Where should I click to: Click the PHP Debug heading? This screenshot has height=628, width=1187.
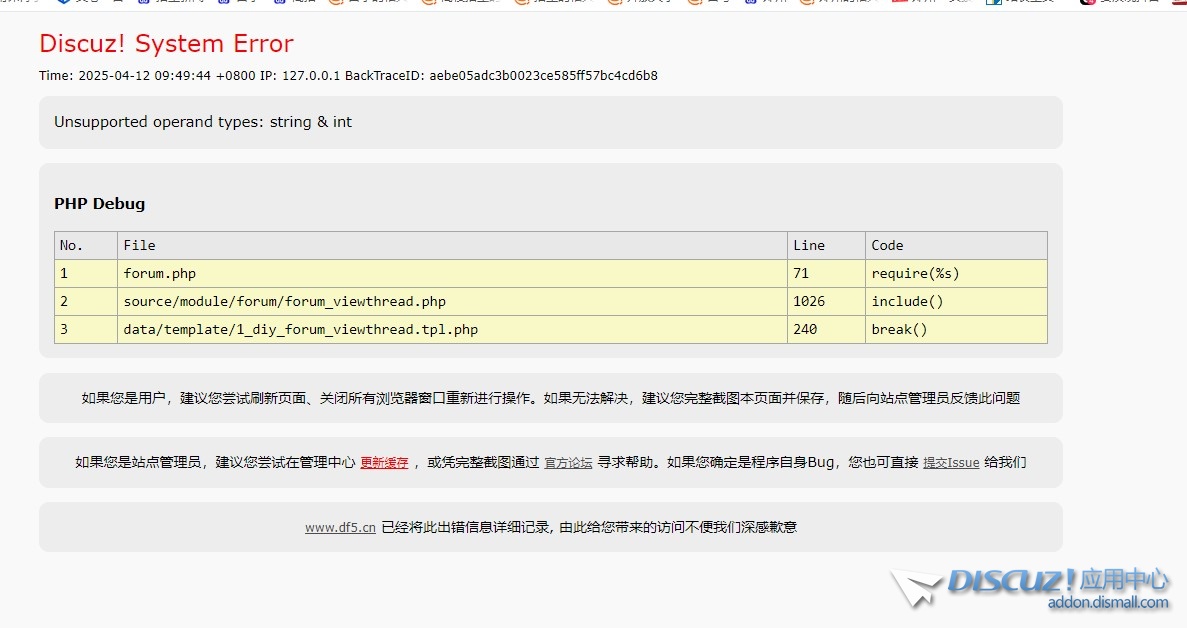point(99,204)
